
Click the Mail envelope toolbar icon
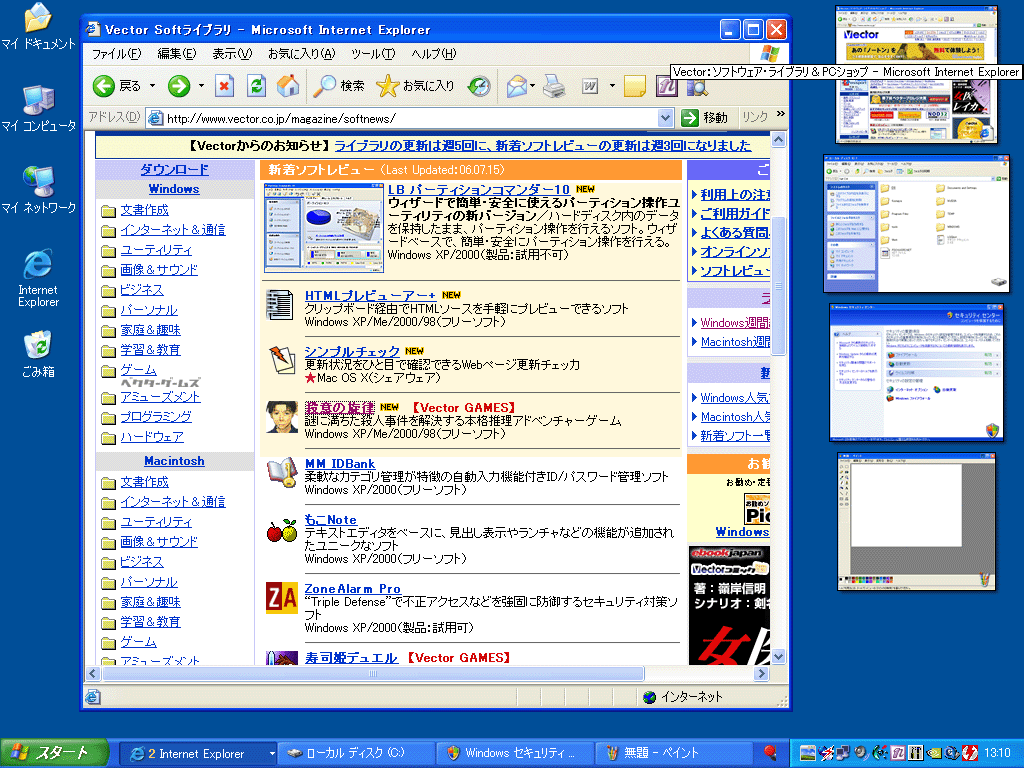pyautogui.click(x=517, y=86)
